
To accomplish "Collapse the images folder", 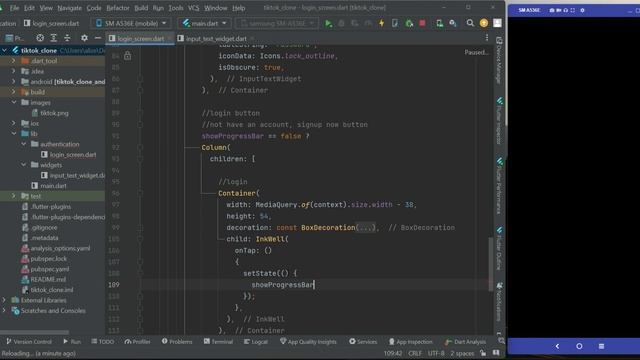I will [13, 102].
